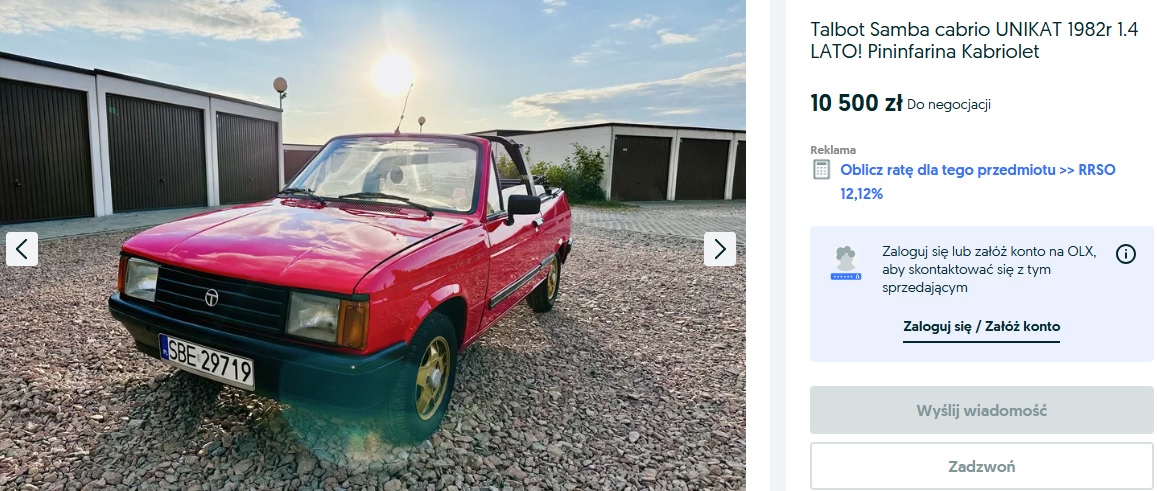Open the red Talbot Samba main photo
The height and width of the screenshot is (491, 1157).
(373, 245)
